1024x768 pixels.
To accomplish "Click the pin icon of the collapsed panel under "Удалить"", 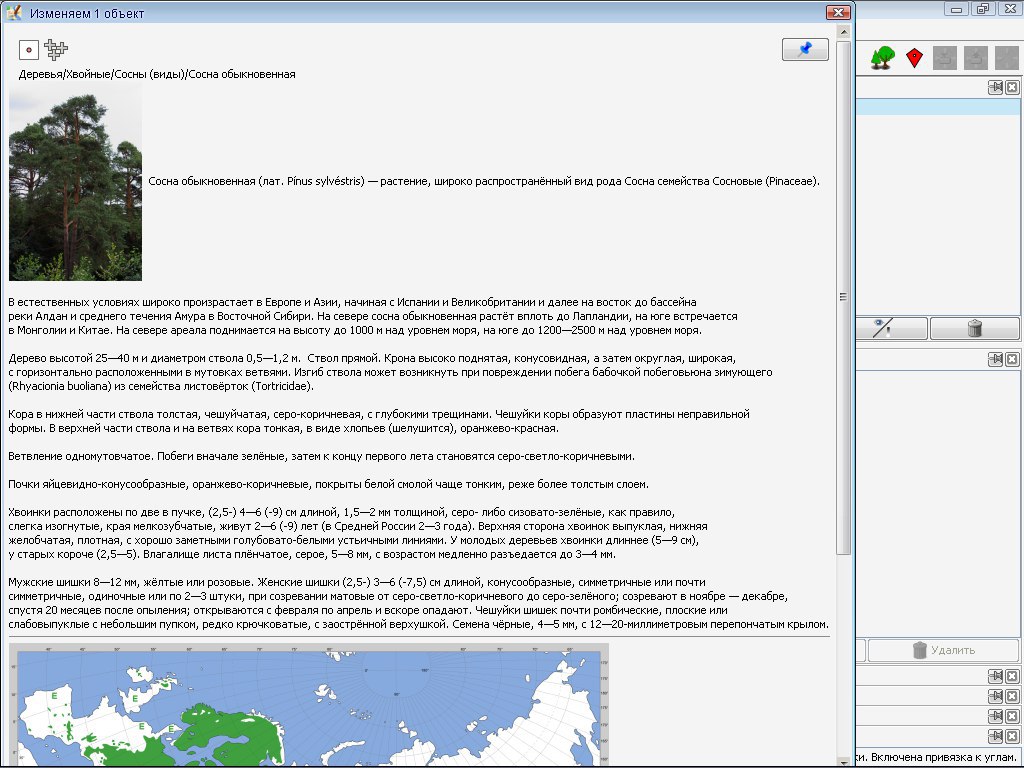I will tap(995, 676).
